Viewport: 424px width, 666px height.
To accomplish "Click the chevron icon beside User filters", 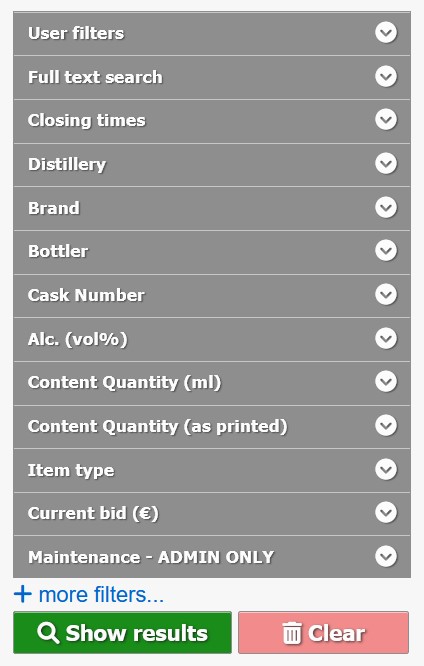I will coord(386,33).
